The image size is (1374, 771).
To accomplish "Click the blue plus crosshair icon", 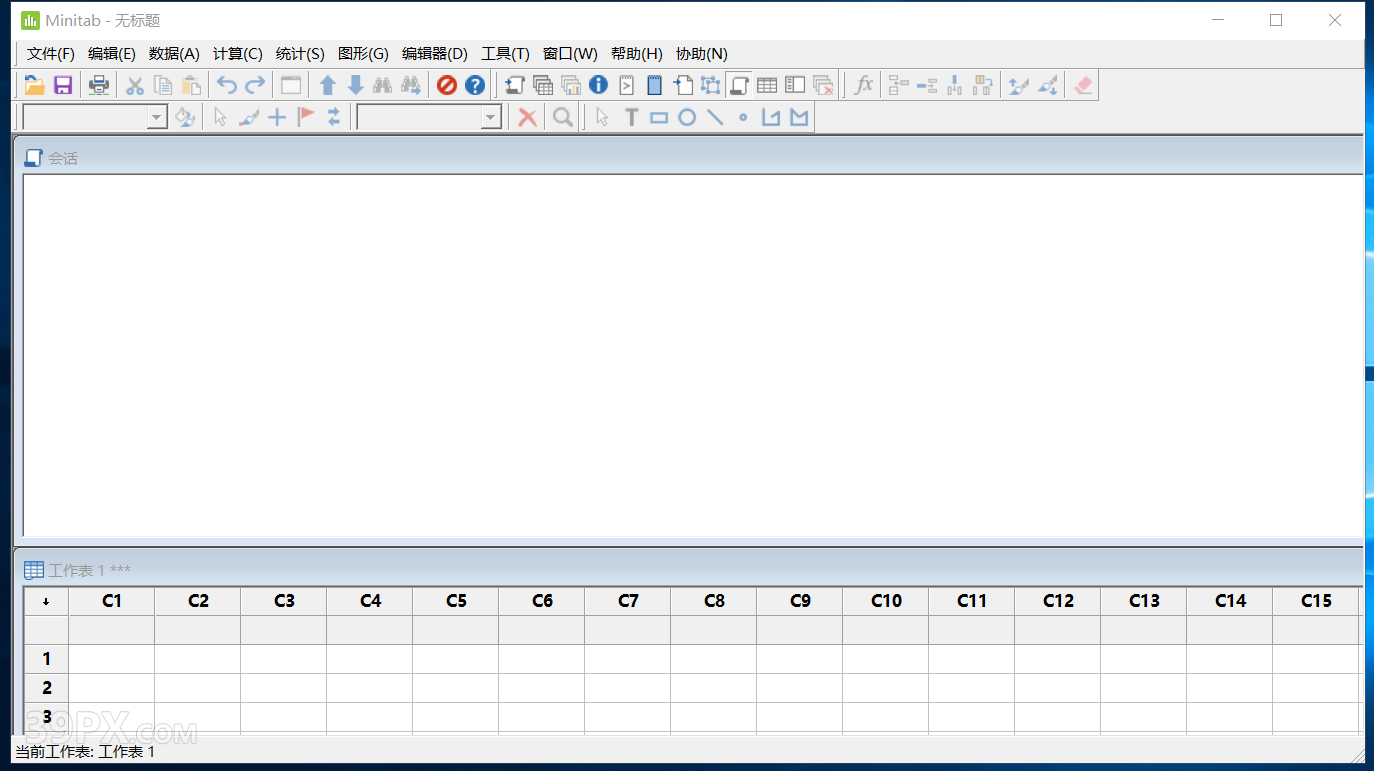I will [277, 117].
